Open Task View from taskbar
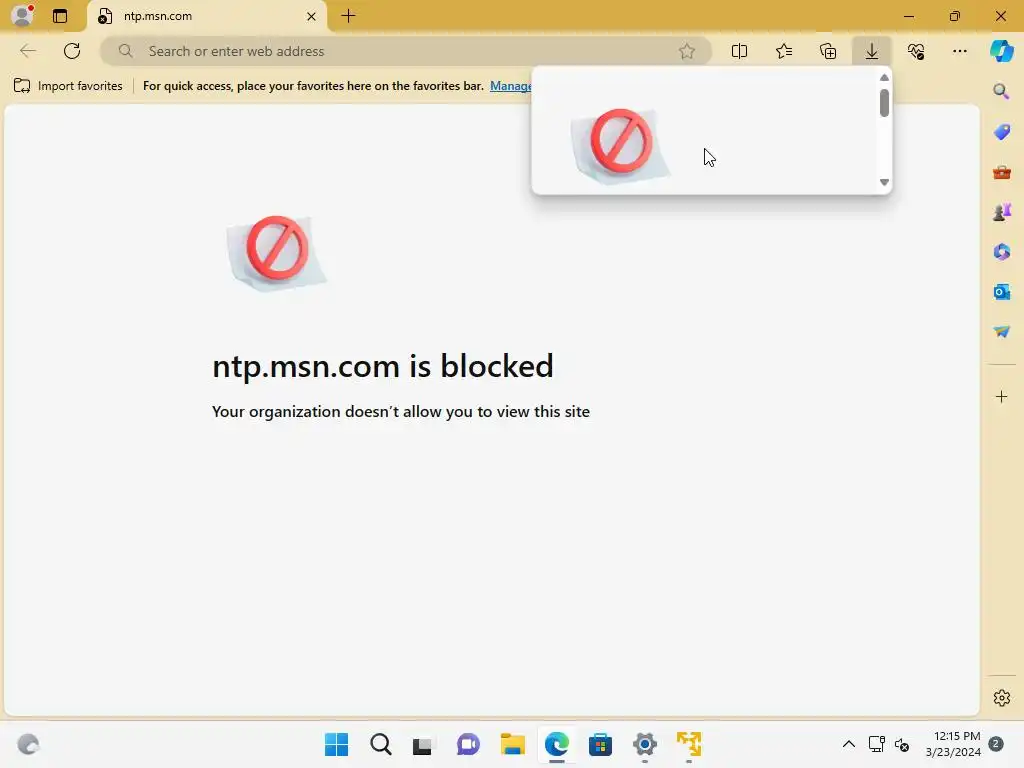This screenshot has width=1024, height=768. pos(423,744)
